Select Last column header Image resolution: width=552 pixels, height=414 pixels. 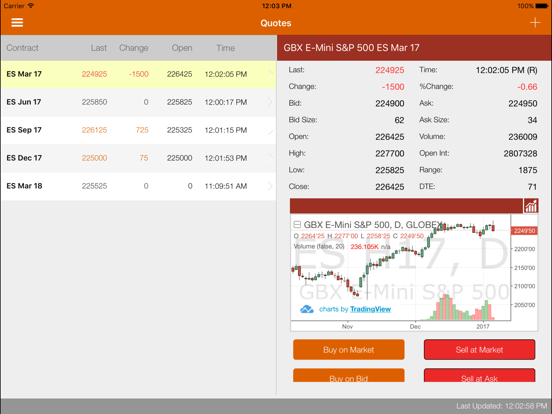(x=99, y=48)
